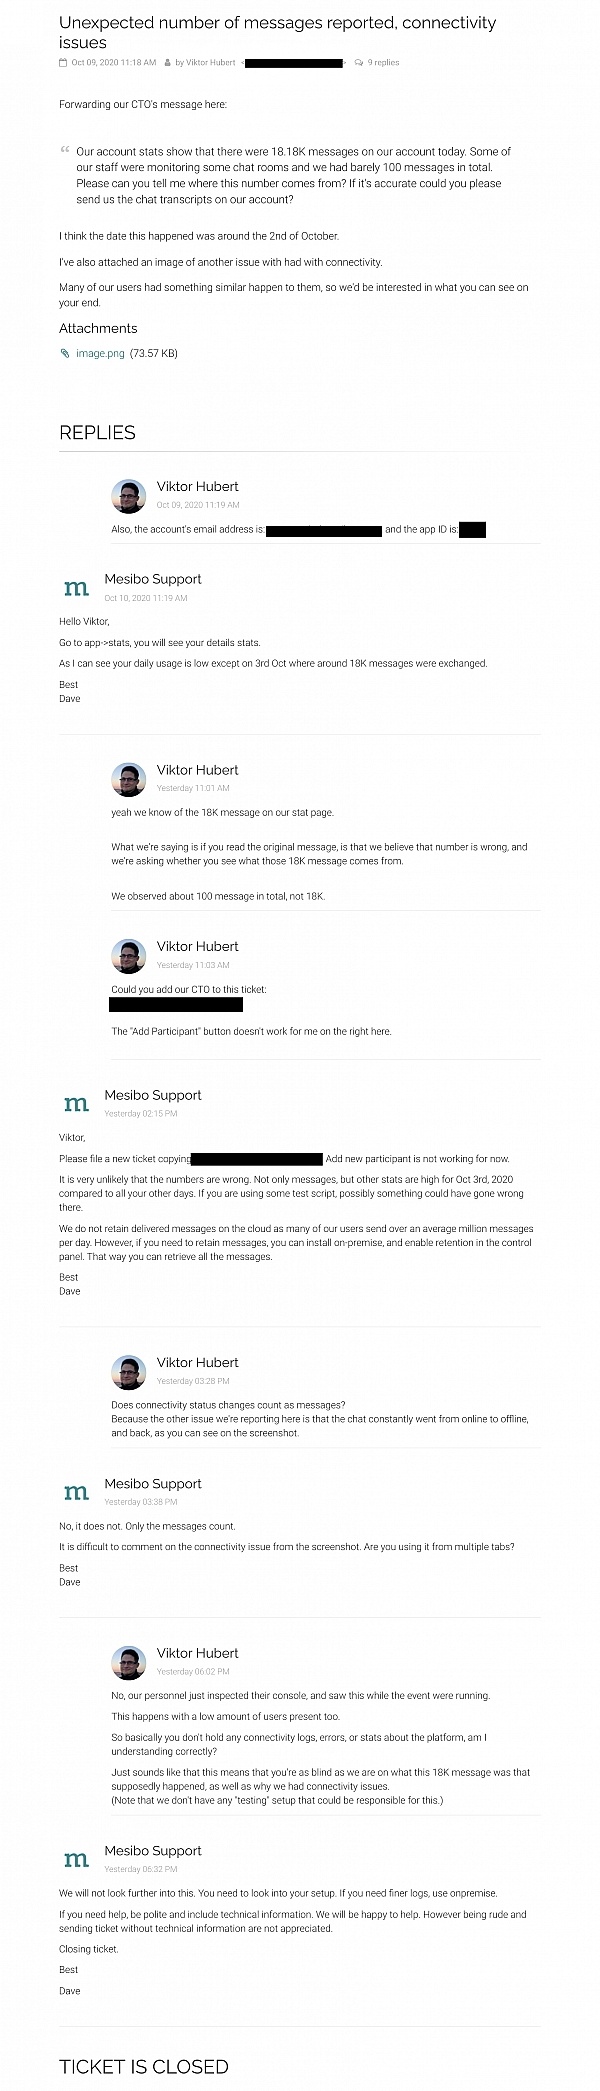Click "by Viktor Hubert" in the ticket header
The width and height of the screenshot is (600, 2091).
[x=205, y=63]
